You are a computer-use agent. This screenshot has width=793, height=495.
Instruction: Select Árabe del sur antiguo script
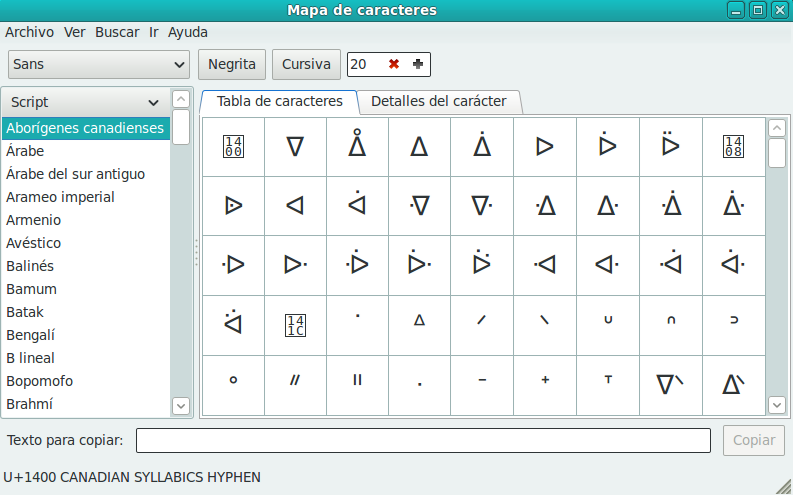[x=85, y=174]
